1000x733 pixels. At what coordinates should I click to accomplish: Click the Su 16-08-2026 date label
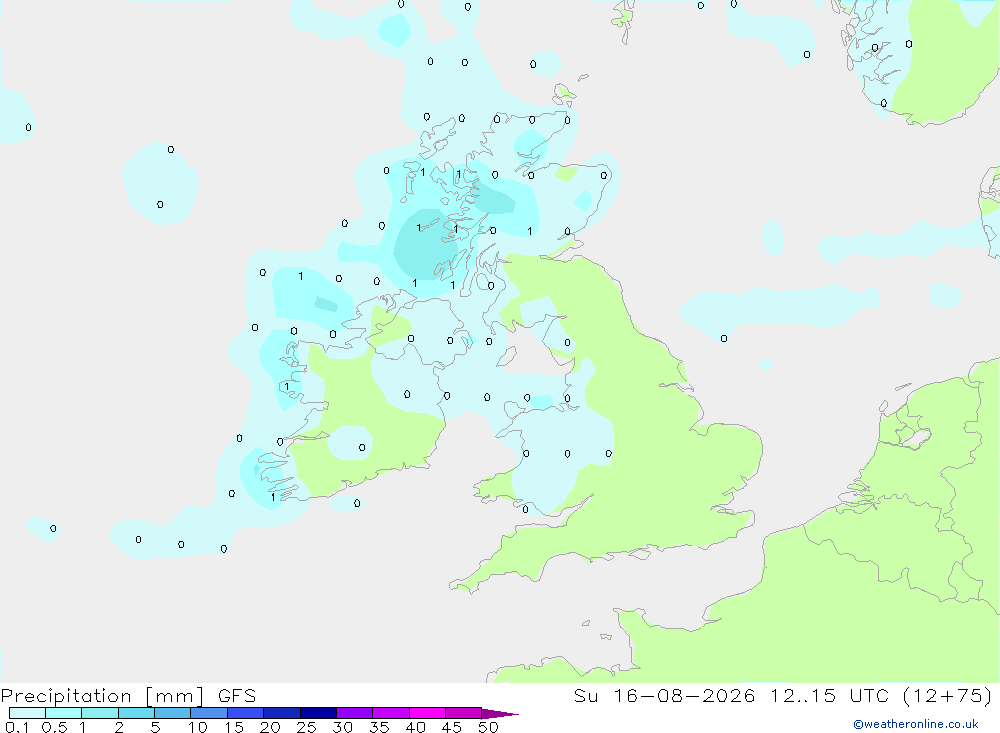(665, 695)
